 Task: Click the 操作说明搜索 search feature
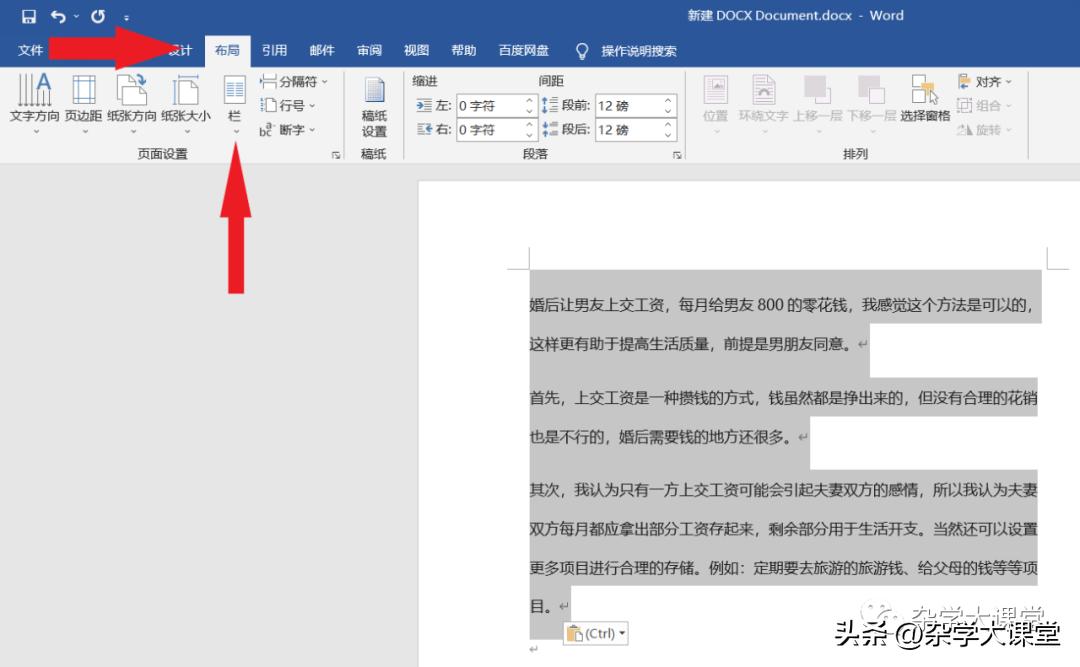click(640, 50)
